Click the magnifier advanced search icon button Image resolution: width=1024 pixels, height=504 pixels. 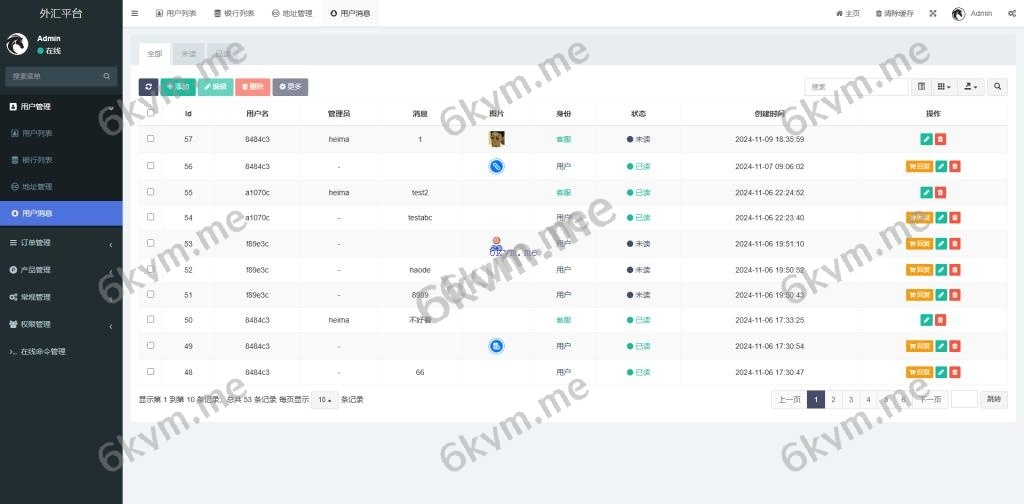point(998,87)
